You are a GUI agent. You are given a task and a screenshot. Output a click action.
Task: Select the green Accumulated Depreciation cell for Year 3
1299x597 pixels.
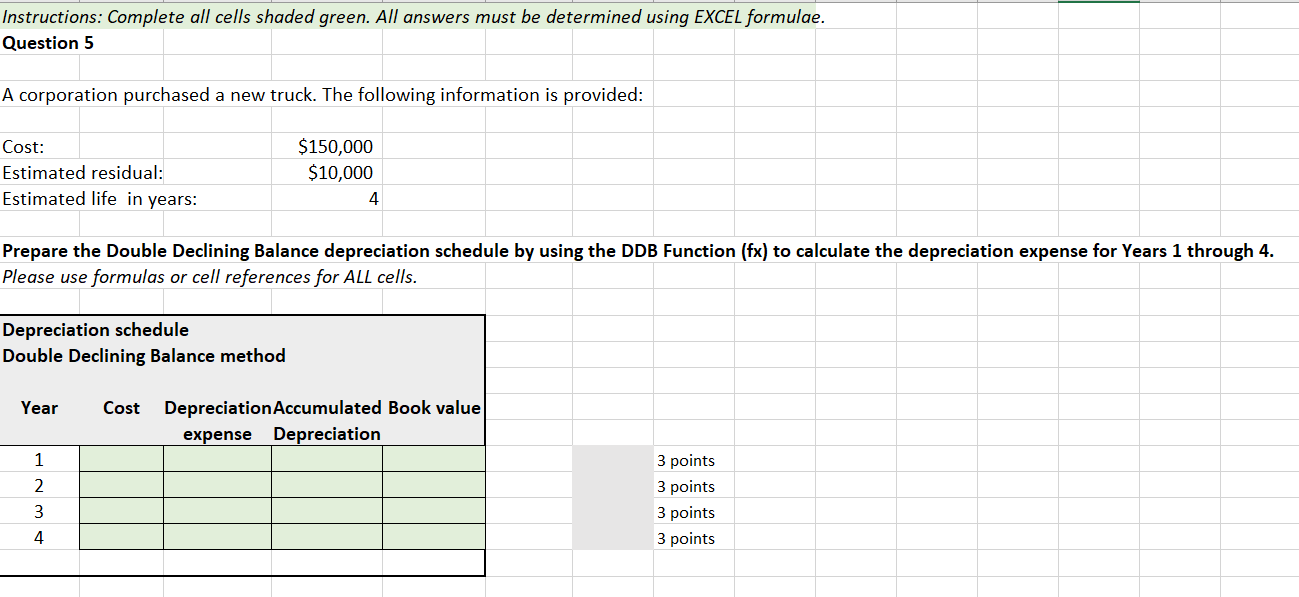pos(327,512)
